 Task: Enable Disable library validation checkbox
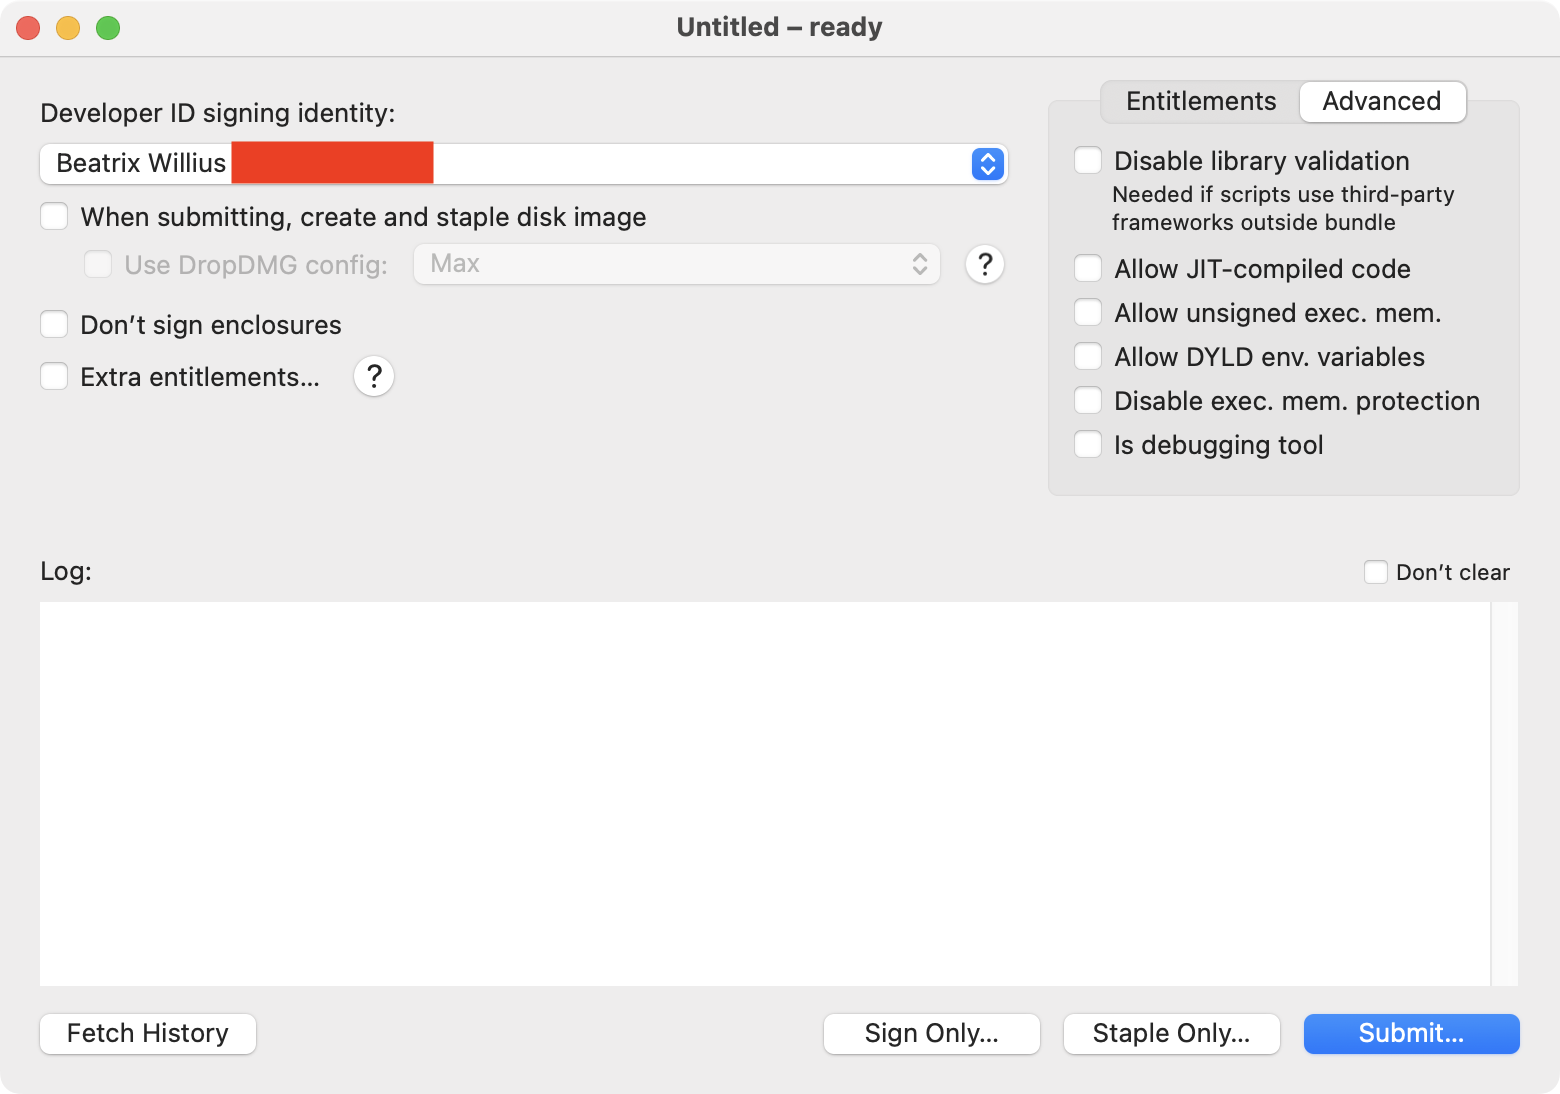coord(1088,161)
